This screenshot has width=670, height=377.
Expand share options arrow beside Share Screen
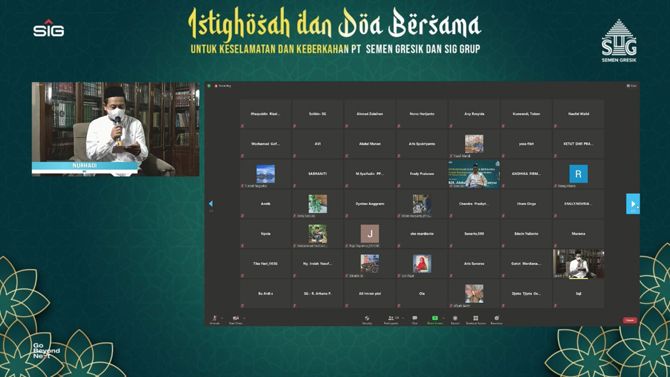click(444, 318)
